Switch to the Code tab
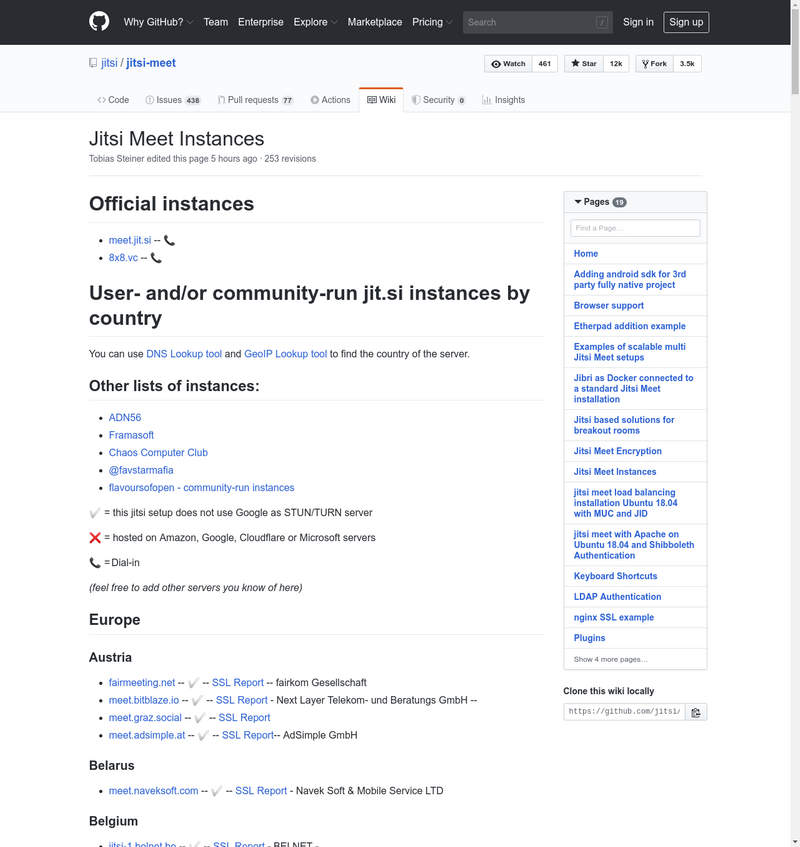This screenshot has height=847, width=800. [x=113, y=100]
